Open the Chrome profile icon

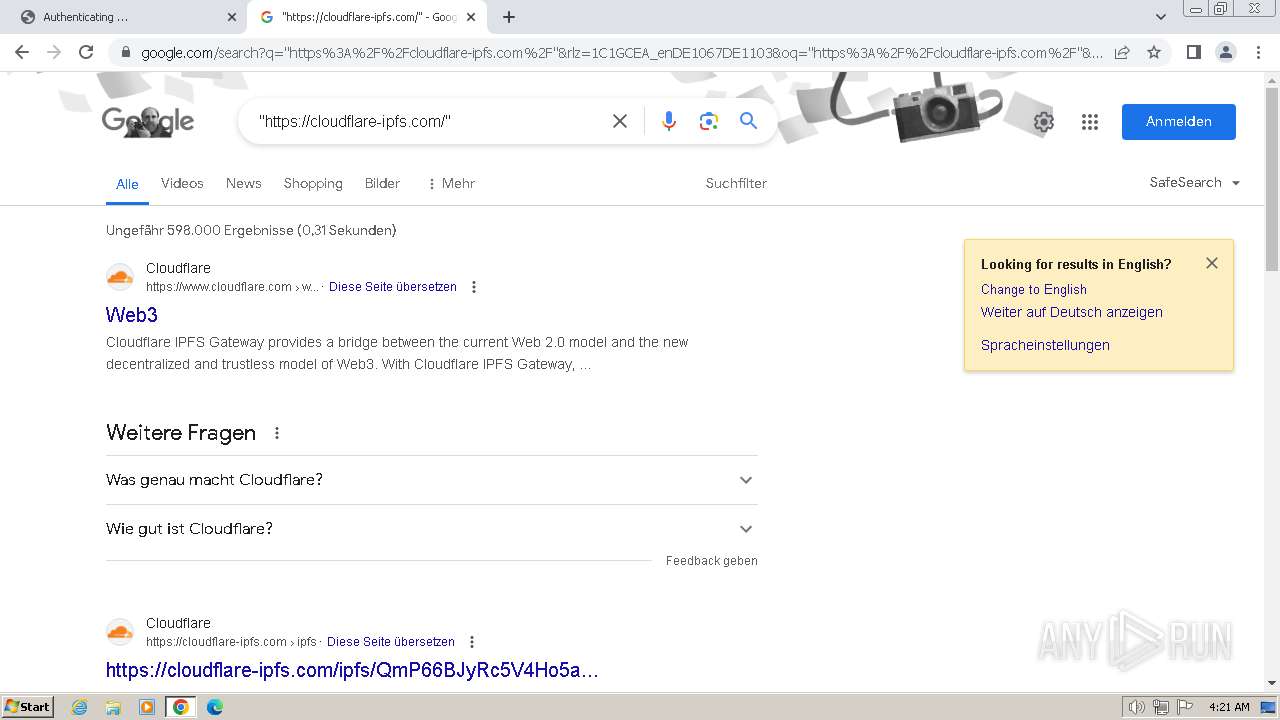[1226, 52]
